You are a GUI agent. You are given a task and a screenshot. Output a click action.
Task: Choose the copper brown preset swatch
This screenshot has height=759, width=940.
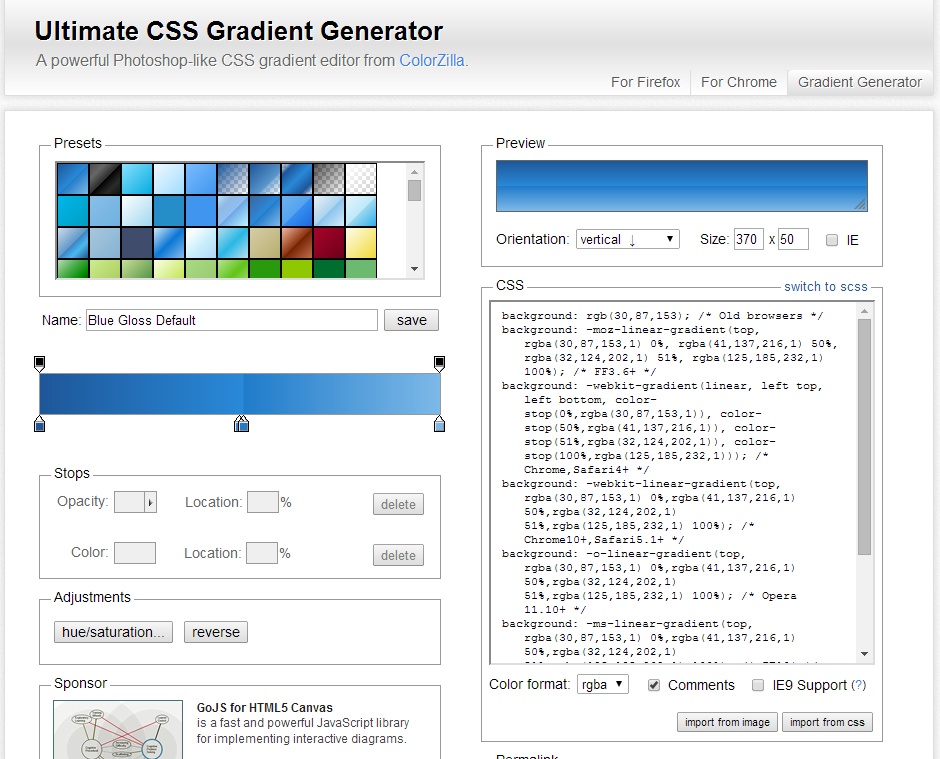point(297,242)
